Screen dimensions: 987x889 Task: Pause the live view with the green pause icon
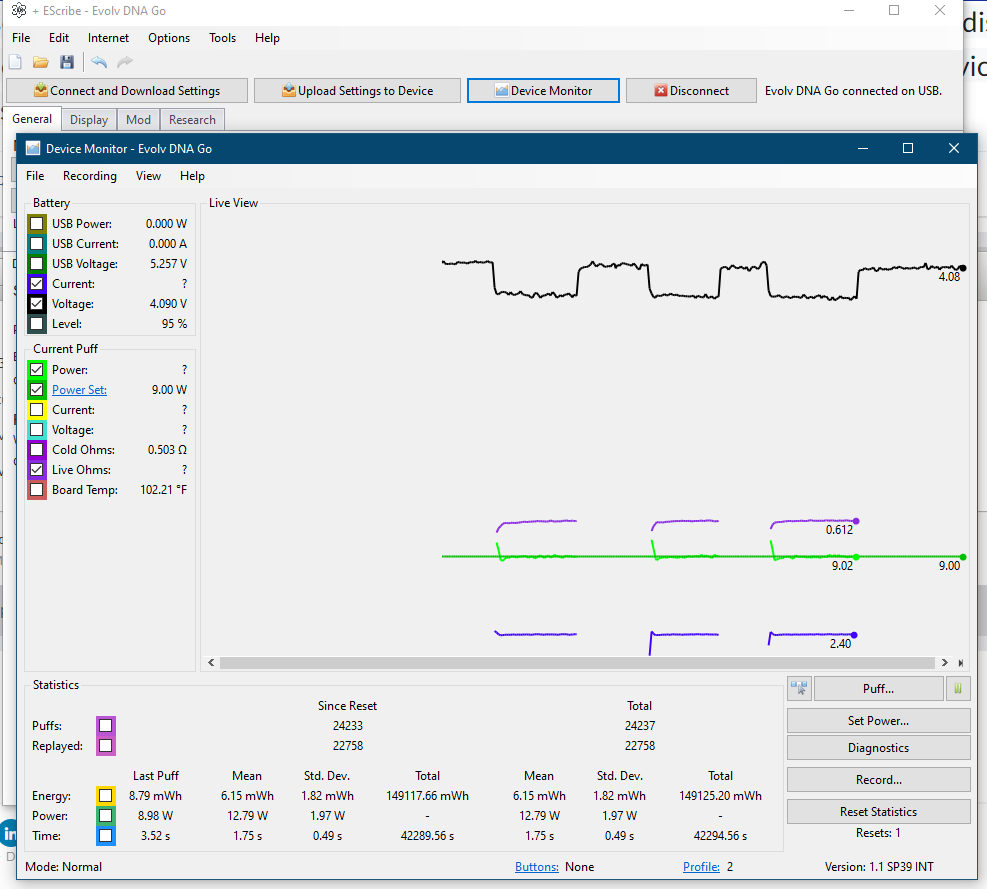coord(958,688)
